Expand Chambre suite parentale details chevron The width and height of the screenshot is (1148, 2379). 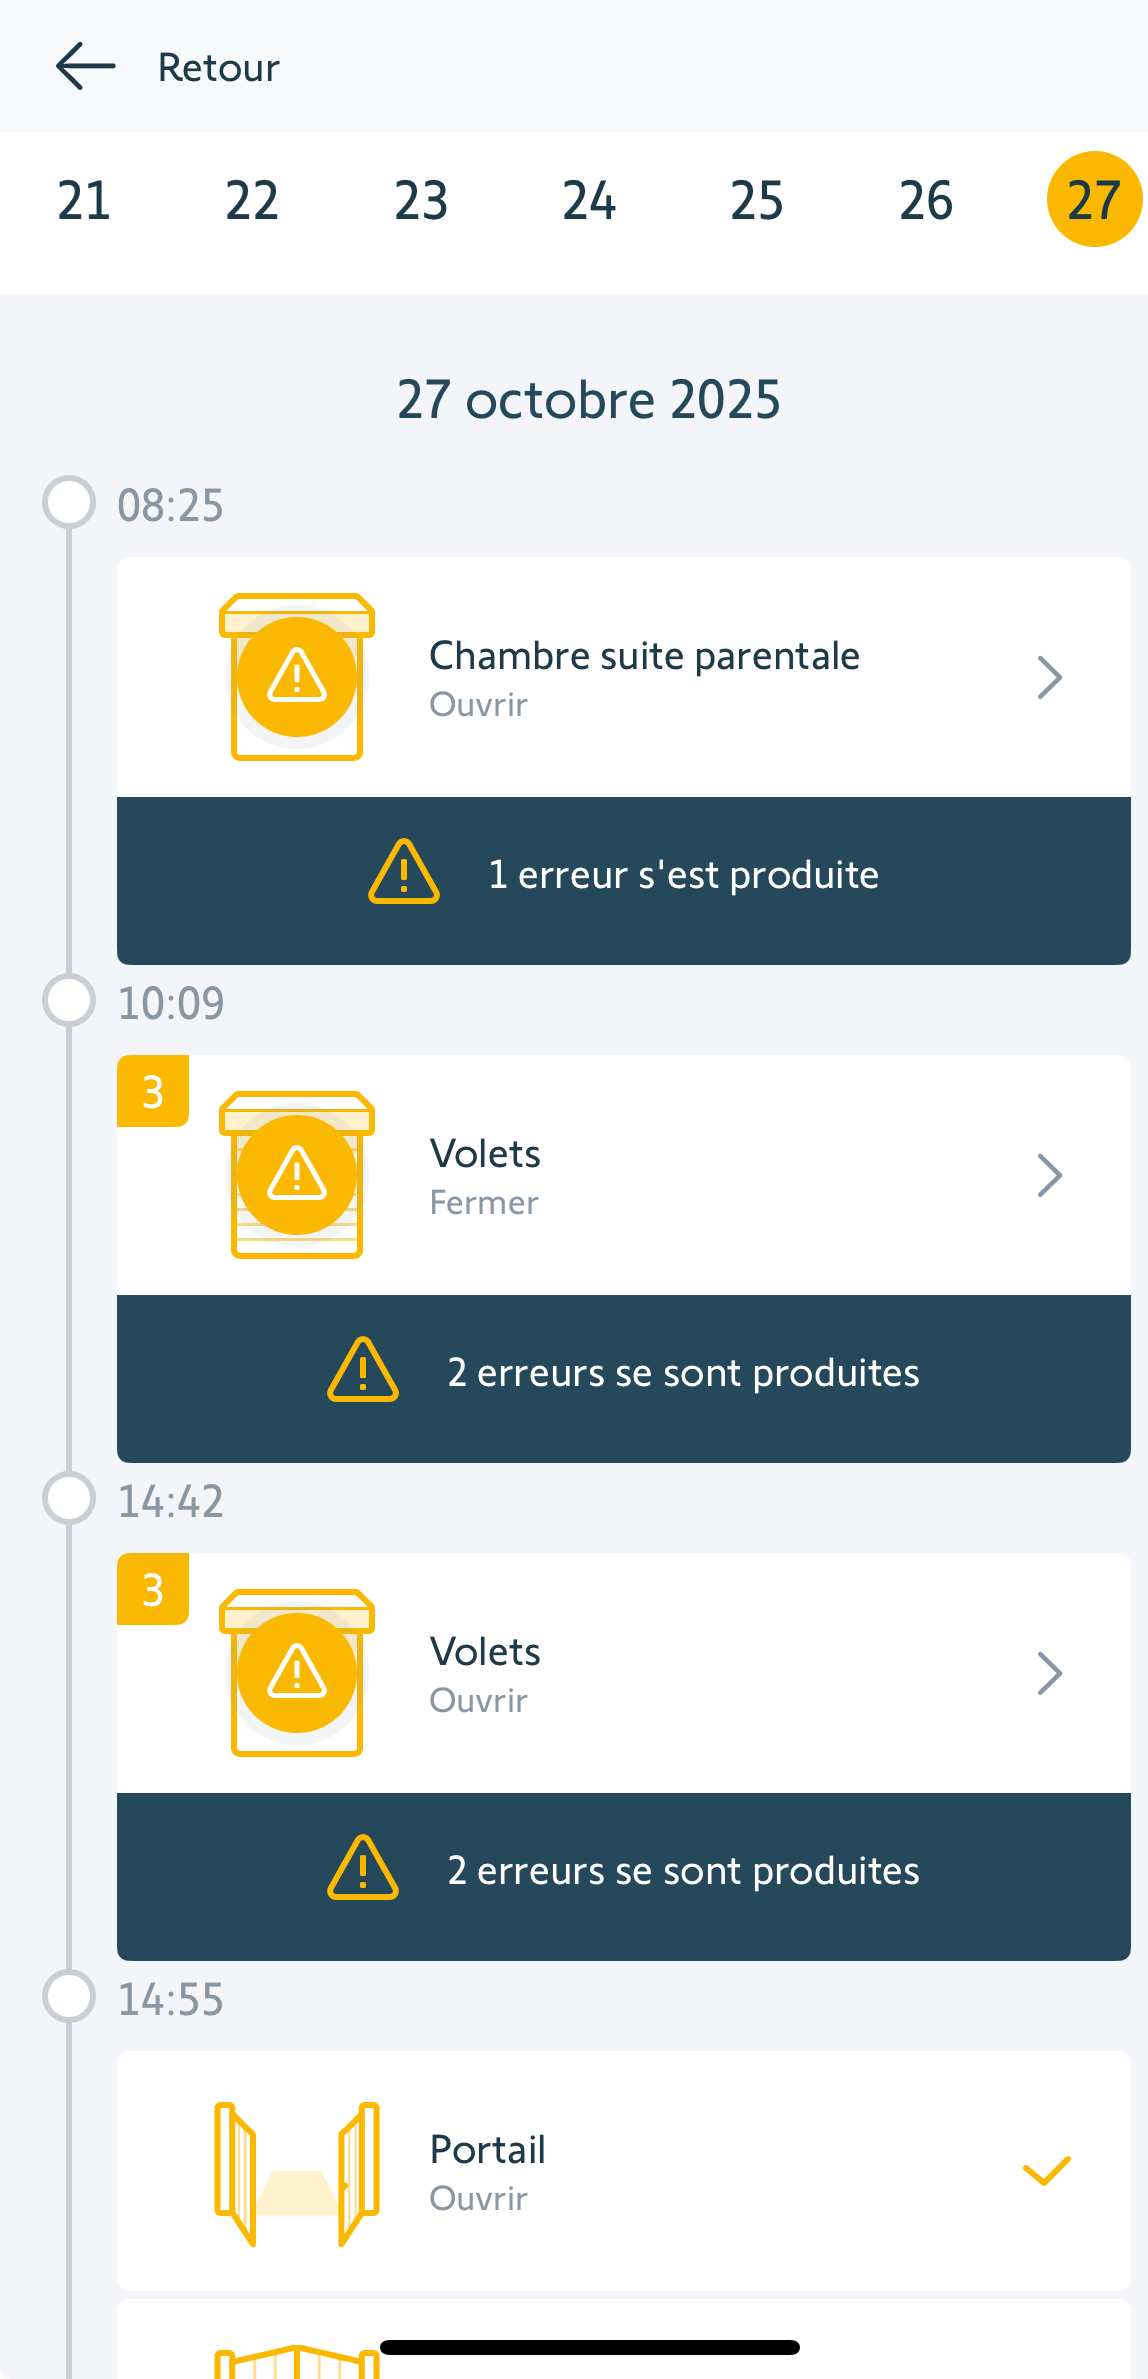[1049, 677]
